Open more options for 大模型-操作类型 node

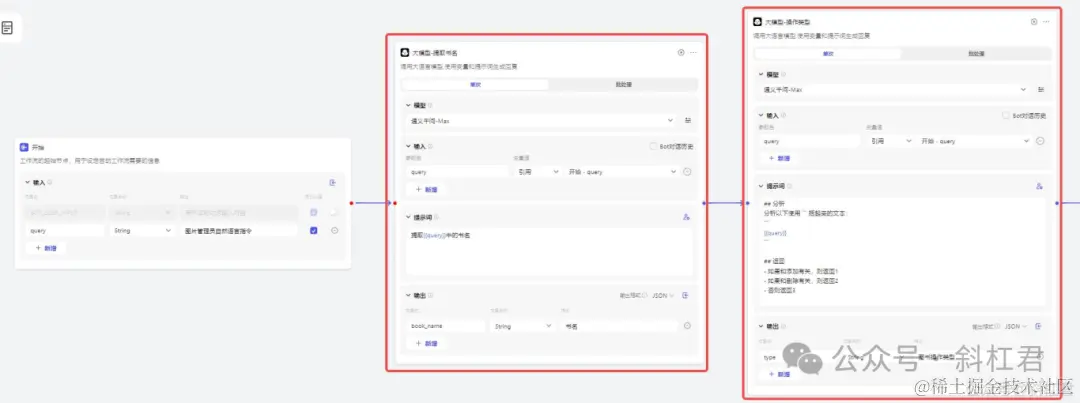[1046, 21]
